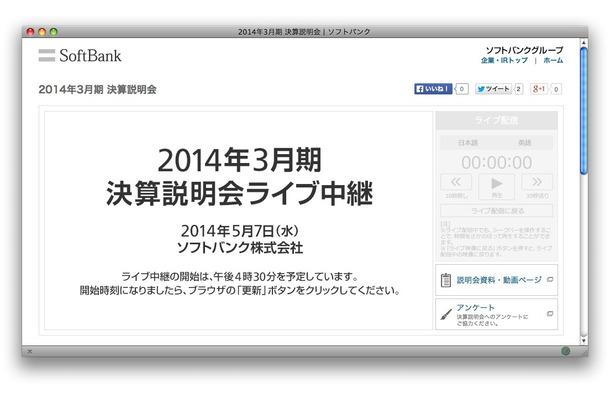Click external-link icon in アンケート box
Screen dimensions: 610x400
(550, 313)
